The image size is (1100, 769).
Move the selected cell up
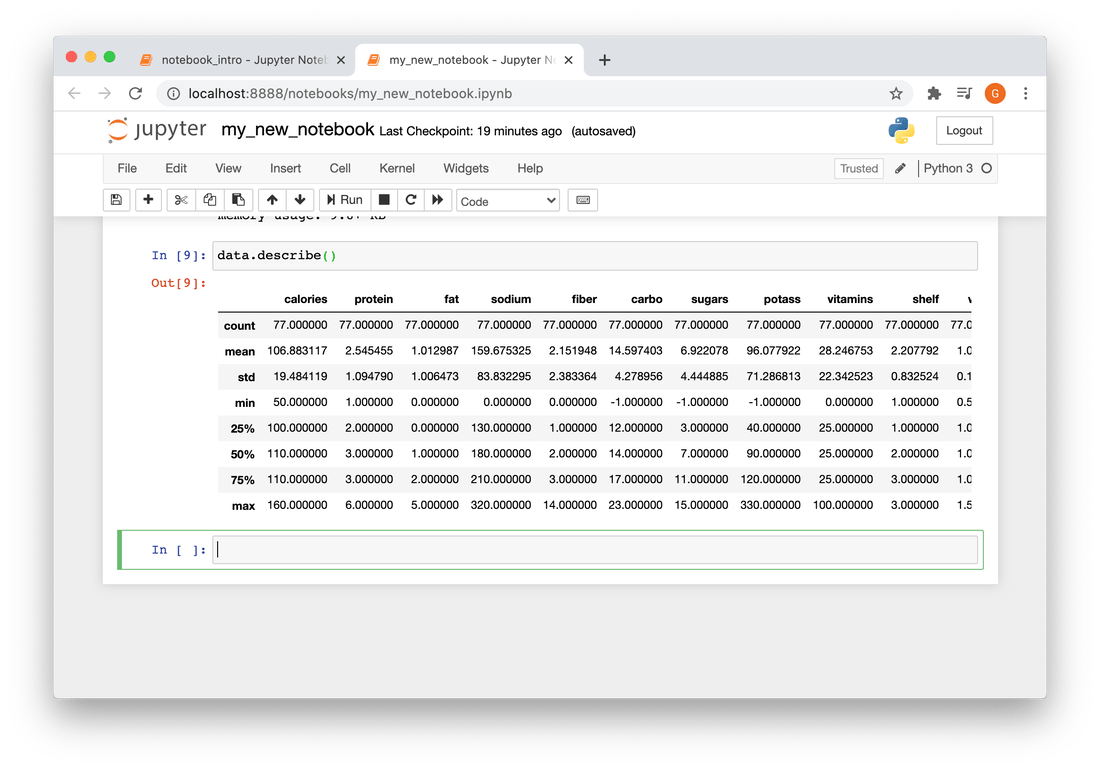271,199
